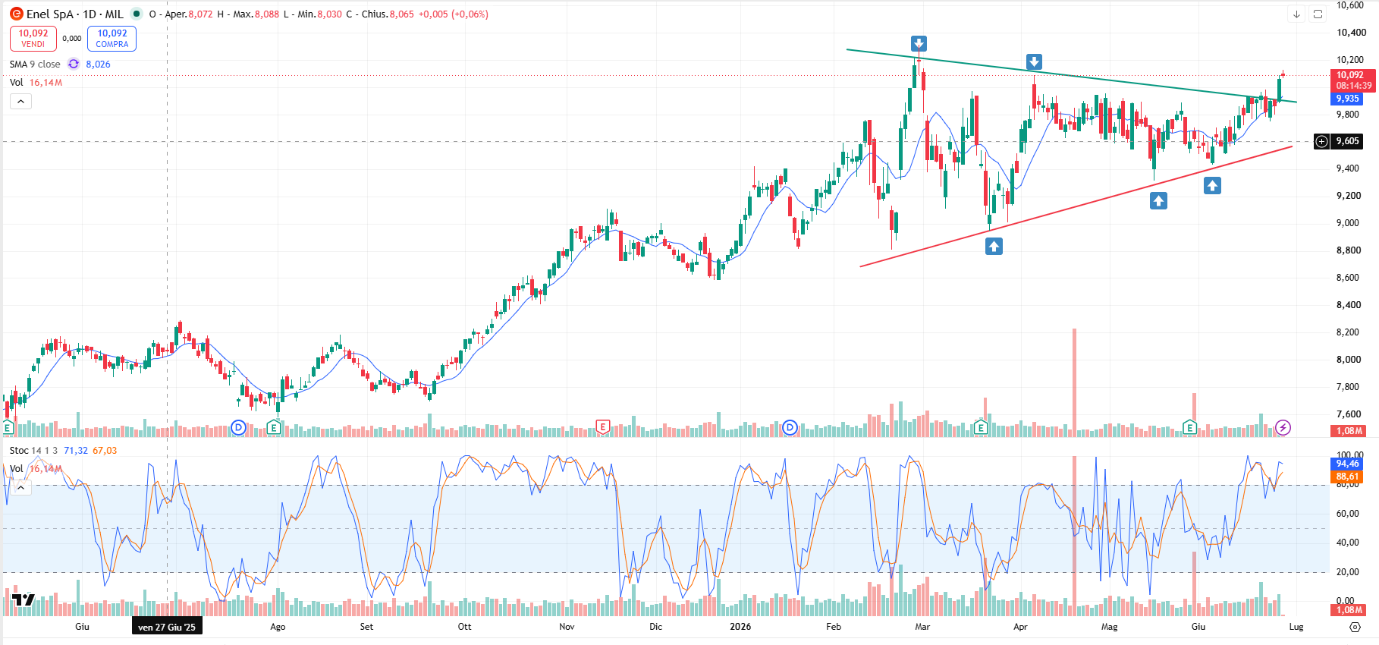Viewport: 1379px width, 645px height.
Task: Open chart settings gear icon at bottom right
Action: coord(1354,627)
